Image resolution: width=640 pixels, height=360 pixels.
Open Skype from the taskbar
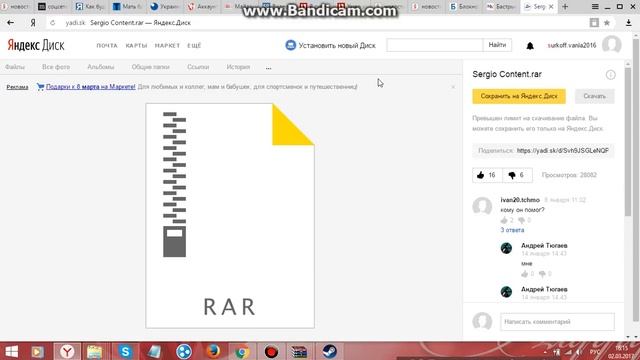(x=125, y=351)
